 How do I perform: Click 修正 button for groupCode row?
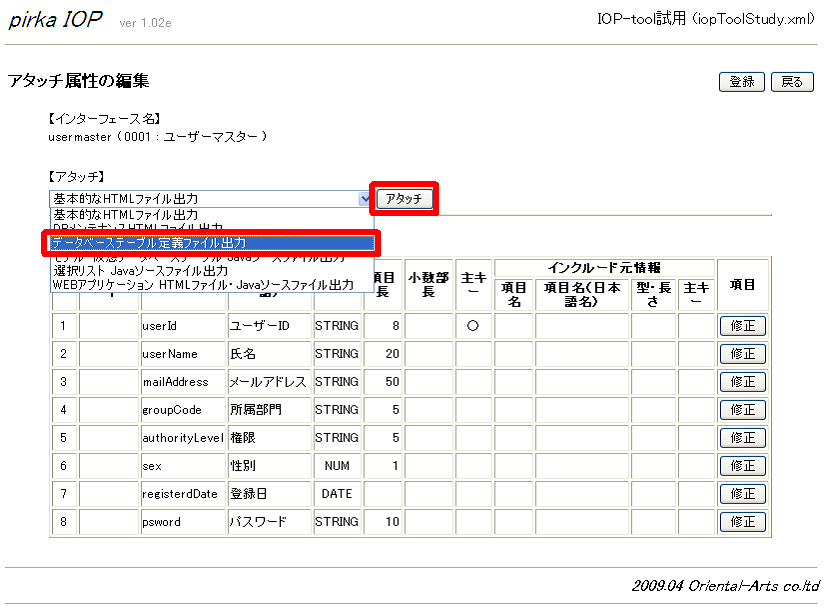coord(742,409)
